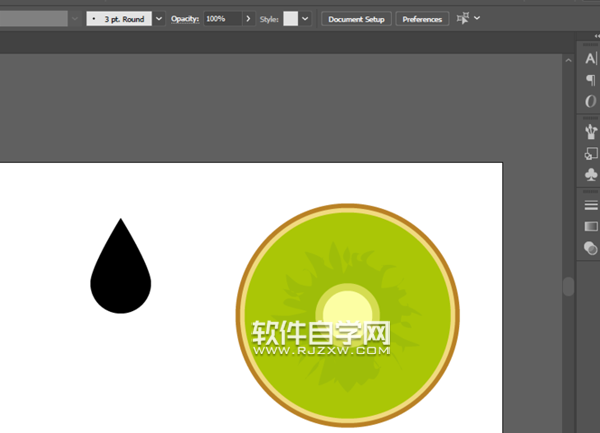600x433 pixels.
Task: Open the Paragraph panel icon
Action: (591, 80)
